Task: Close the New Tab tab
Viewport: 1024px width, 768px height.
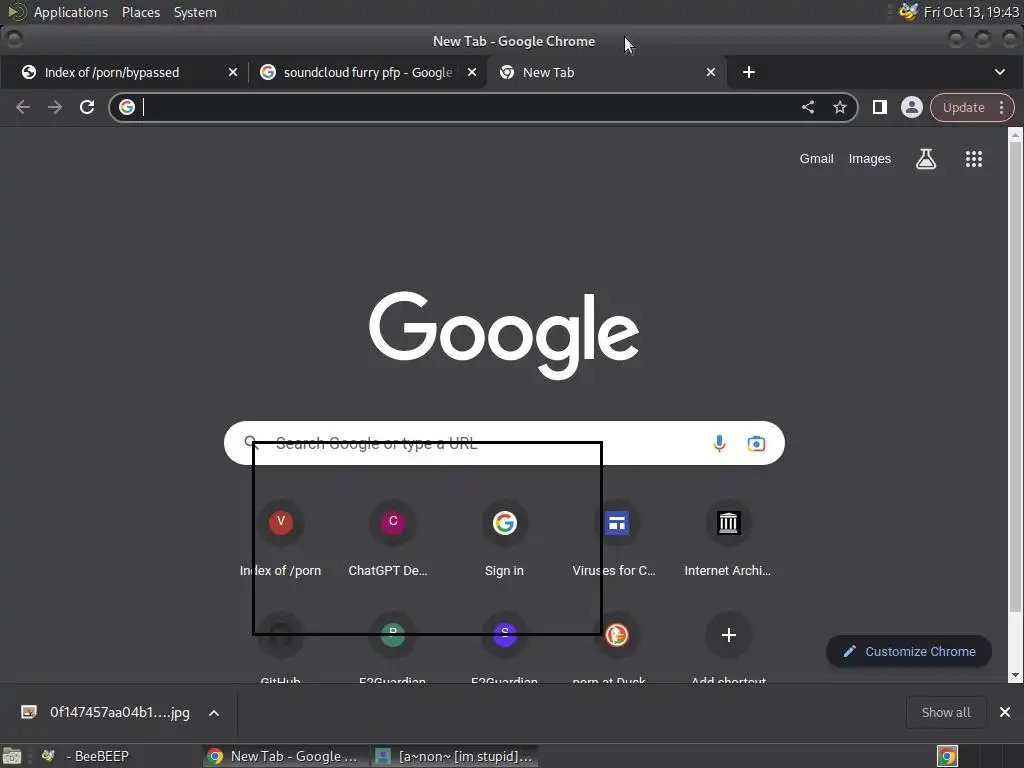Action: pos(711,72)
